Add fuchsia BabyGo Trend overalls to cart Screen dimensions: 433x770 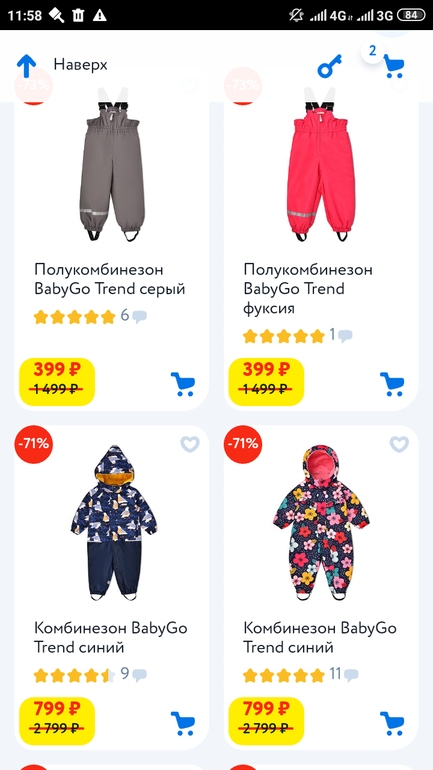[x=392, y=384]
